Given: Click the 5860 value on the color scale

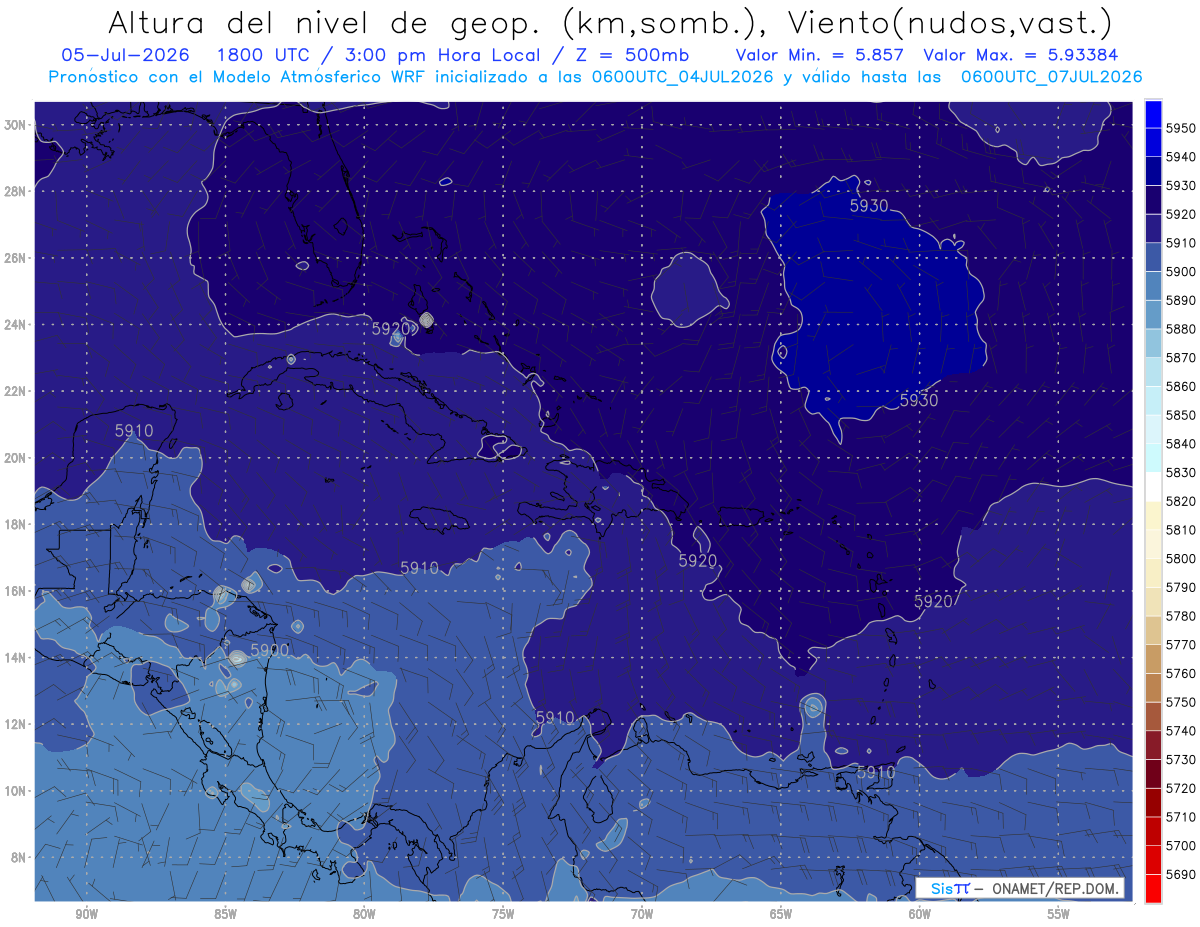Looking at the screenshot, I should (1181, 386).
